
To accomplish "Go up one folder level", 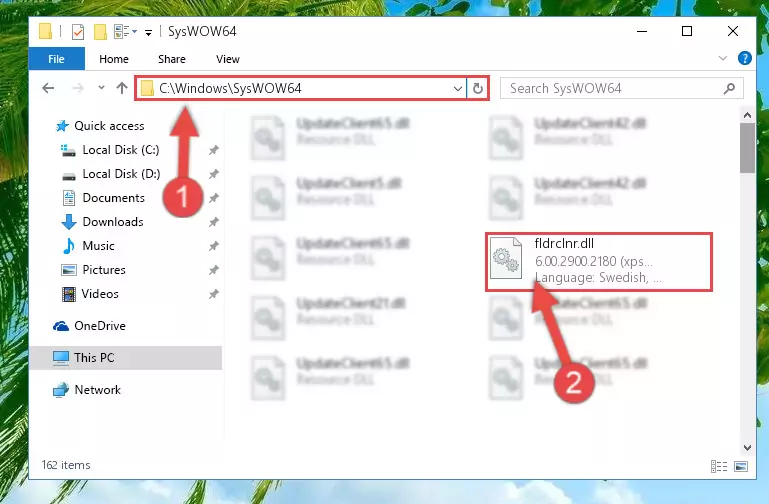I will coord(122,88).
